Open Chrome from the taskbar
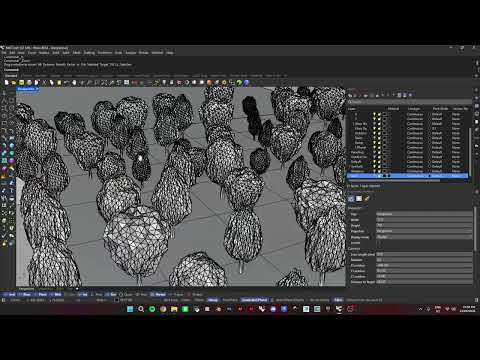480x360 pixels. pyautogui.click(x=163, y=309)
